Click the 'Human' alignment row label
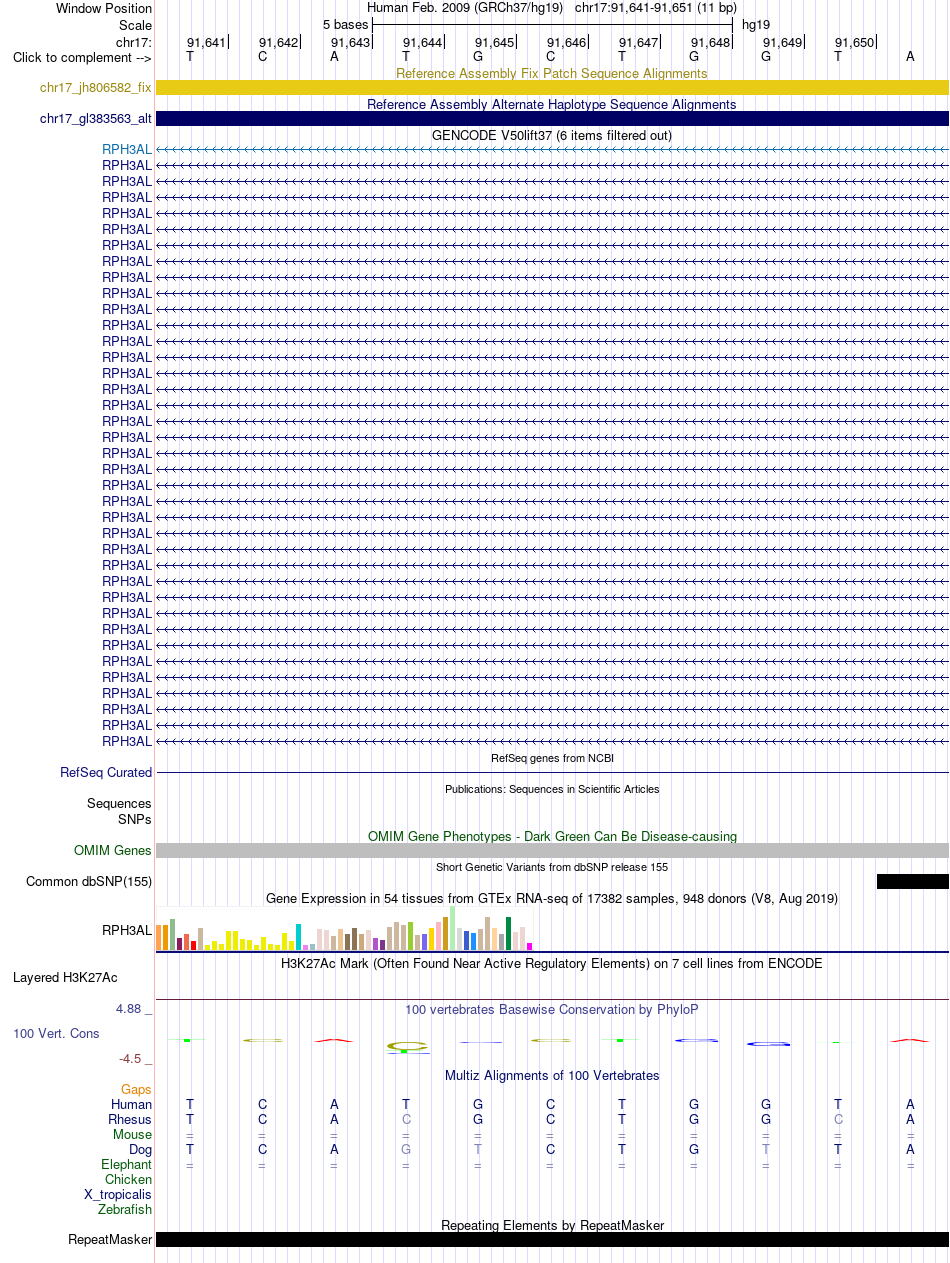This screenshot has height=1263, width=950. (x=132, y=1104)
